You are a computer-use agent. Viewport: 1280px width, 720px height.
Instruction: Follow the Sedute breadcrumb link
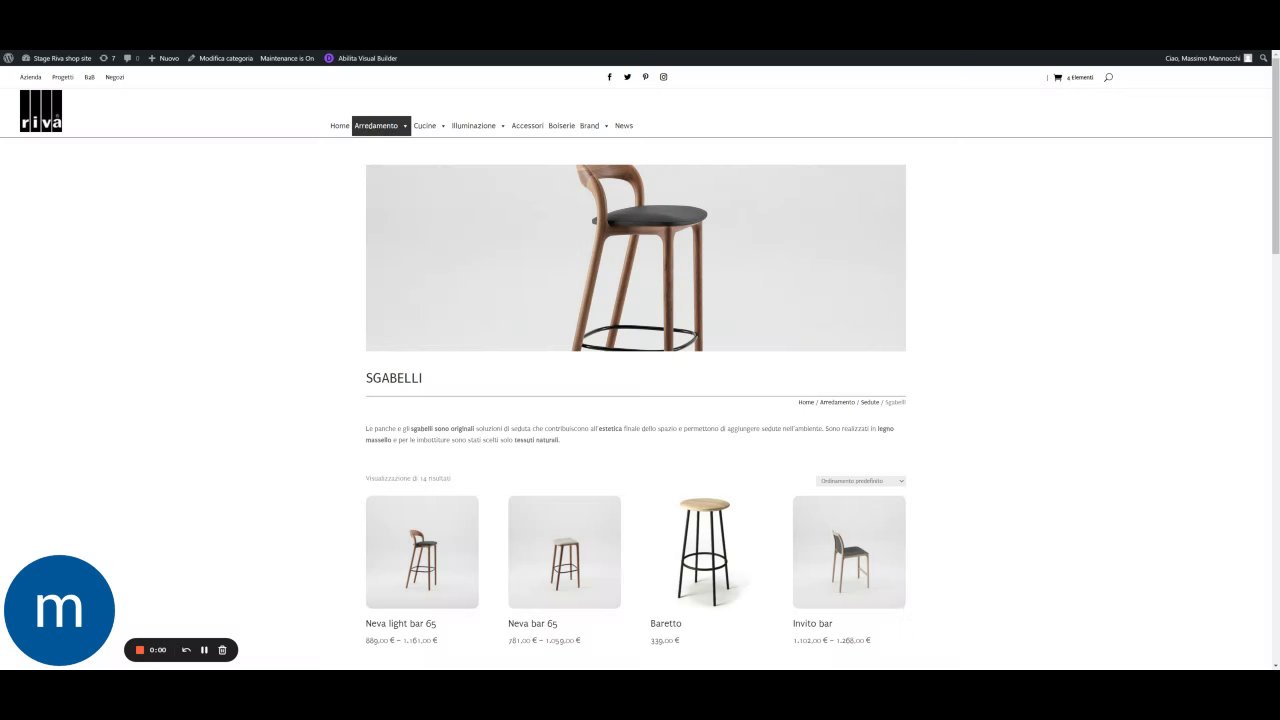[870, 402]
